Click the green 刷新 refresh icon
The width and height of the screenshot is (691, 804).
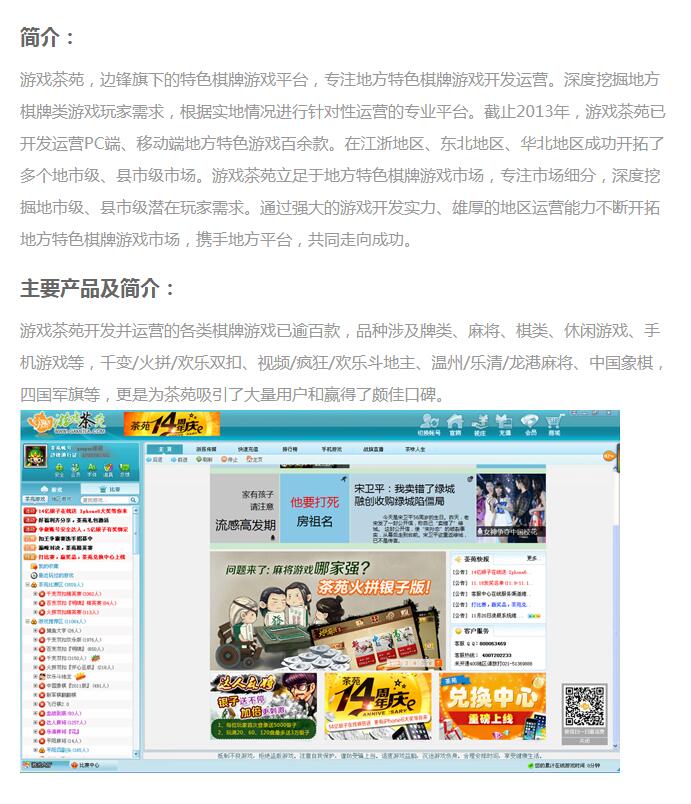(199, 459)
